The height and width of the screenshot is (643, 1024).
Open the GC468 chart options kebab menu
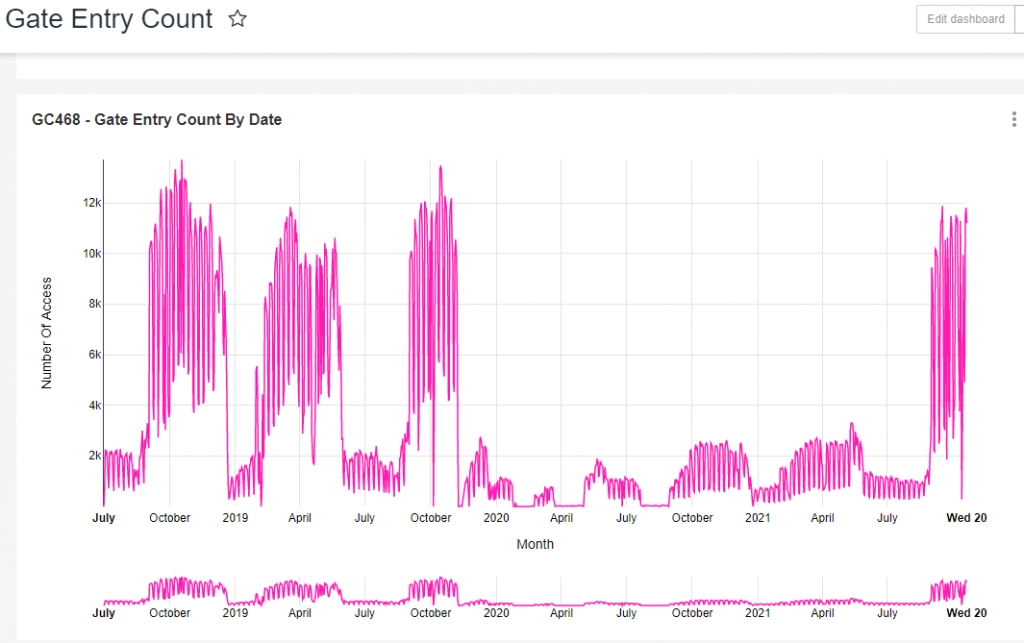coord(1014,119)
